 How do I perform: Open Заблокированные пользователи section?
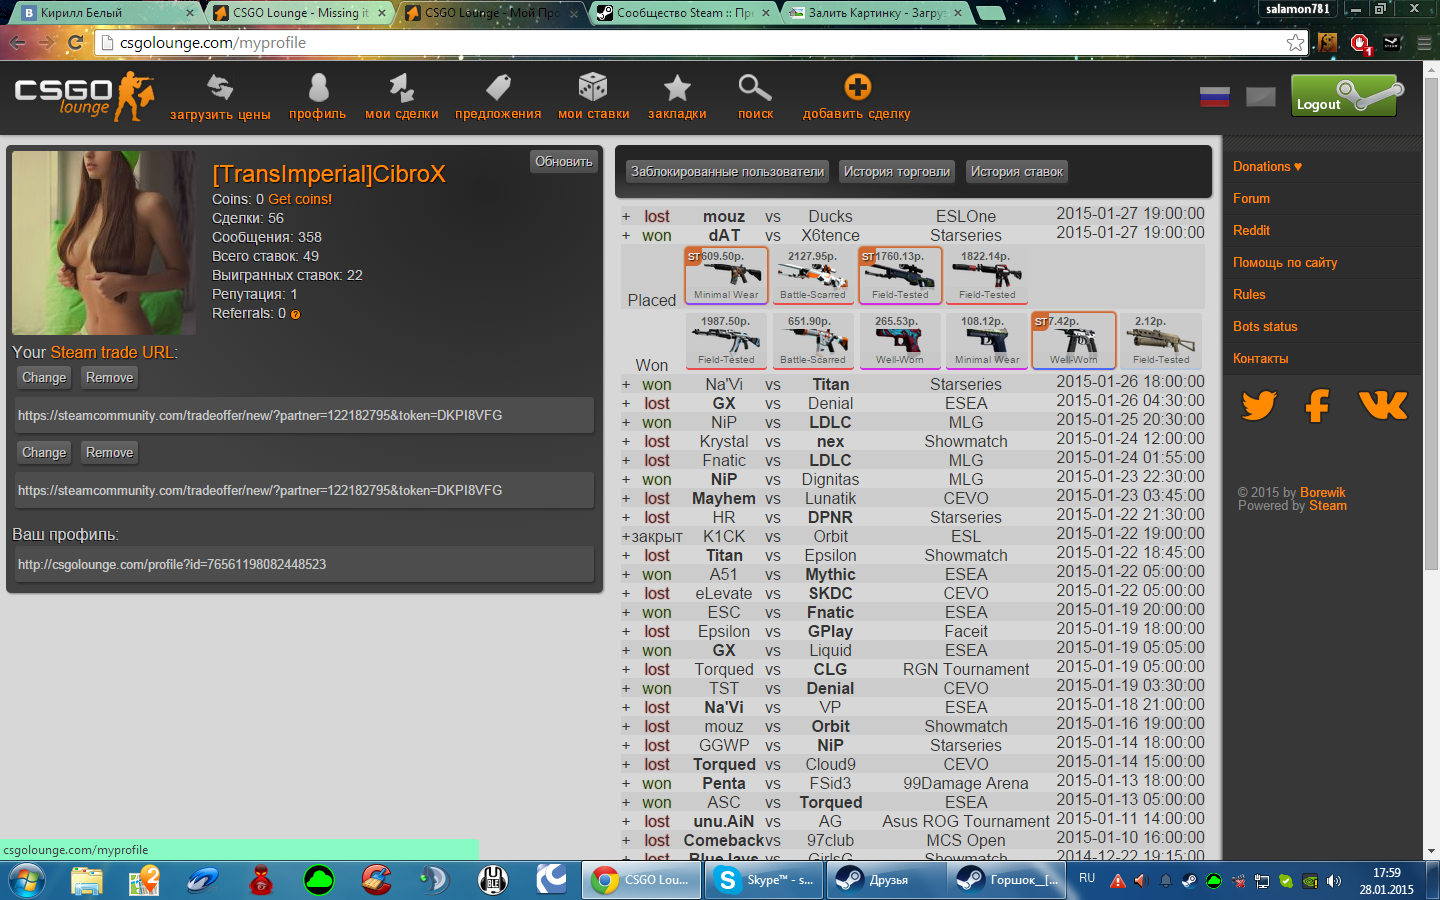728,172
